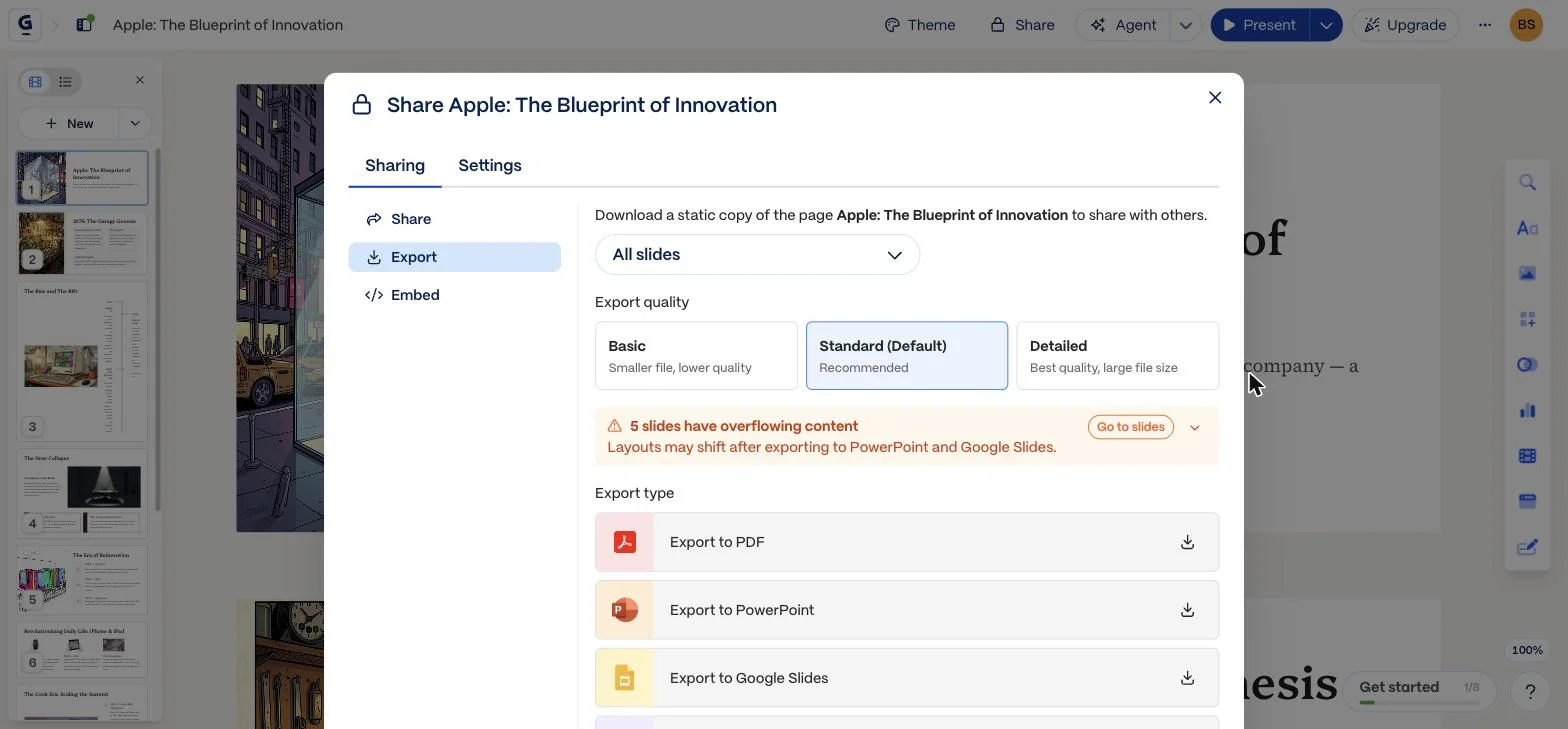Select the Export sidebar item
The width and height of the screenshot is (1568, 729).
tap(454, 257)
